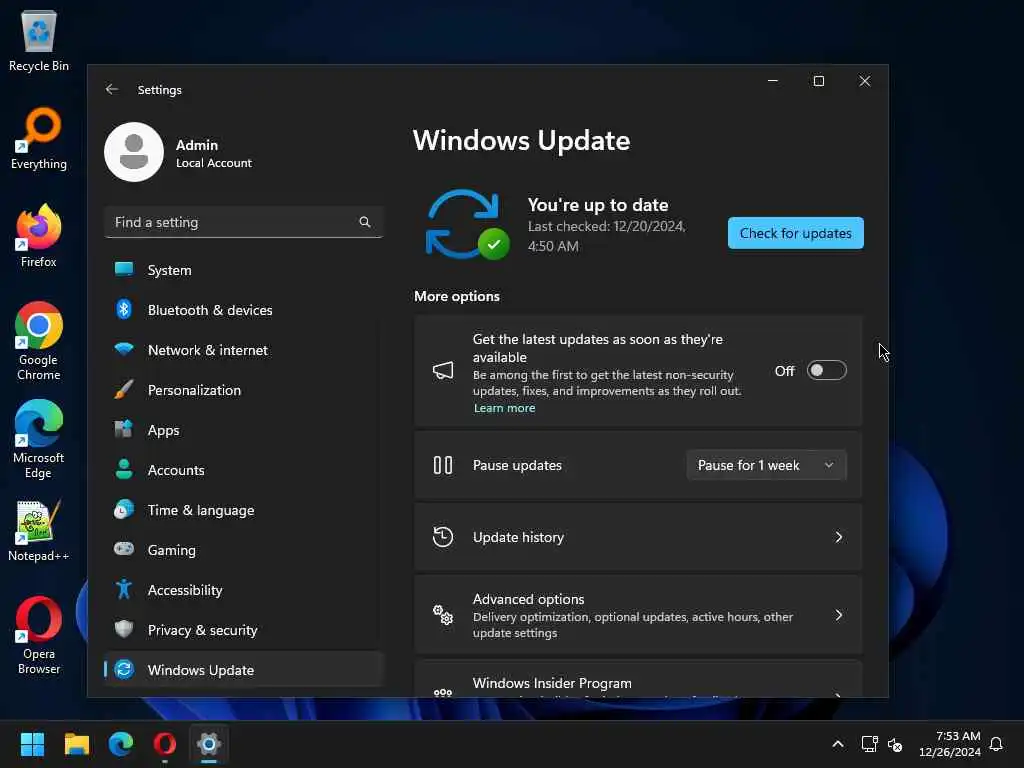The image size is (1024, 768).
Task: Open the Pause for 1 week dropdown
Action: coord(766,465)
